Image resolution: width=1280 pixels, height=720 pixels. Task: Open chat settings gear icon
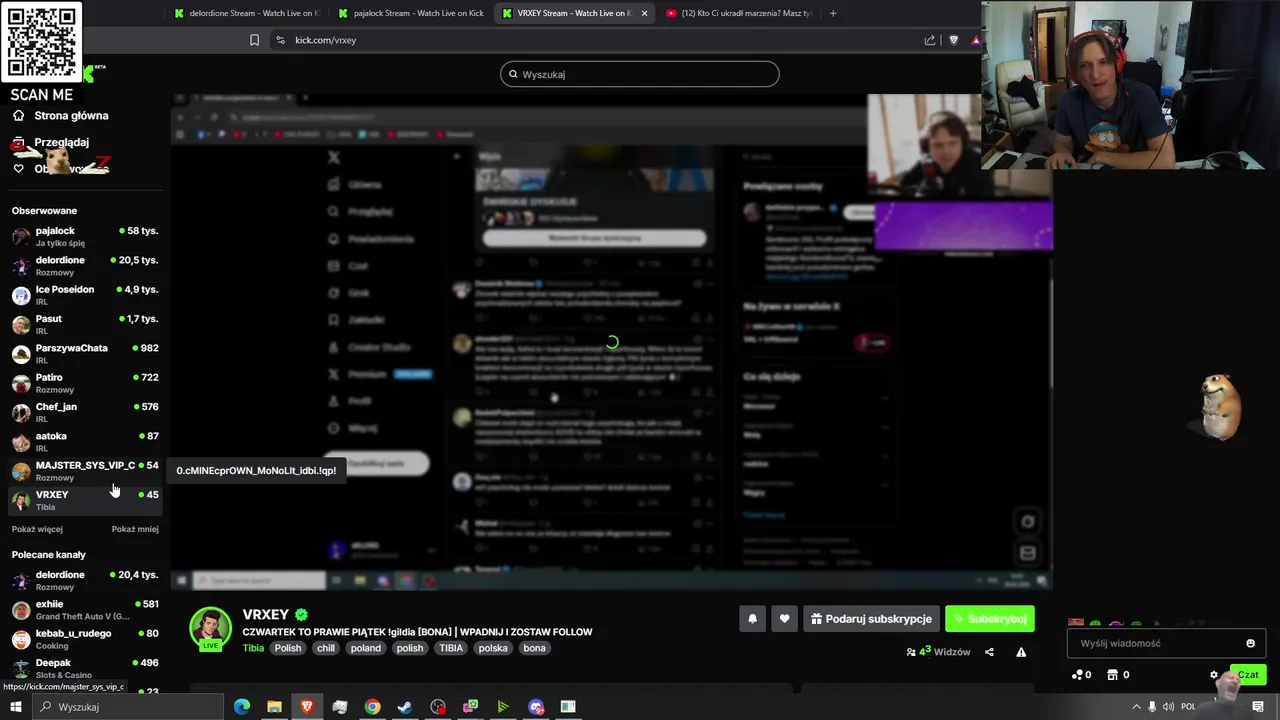[x=1214, y=675]
